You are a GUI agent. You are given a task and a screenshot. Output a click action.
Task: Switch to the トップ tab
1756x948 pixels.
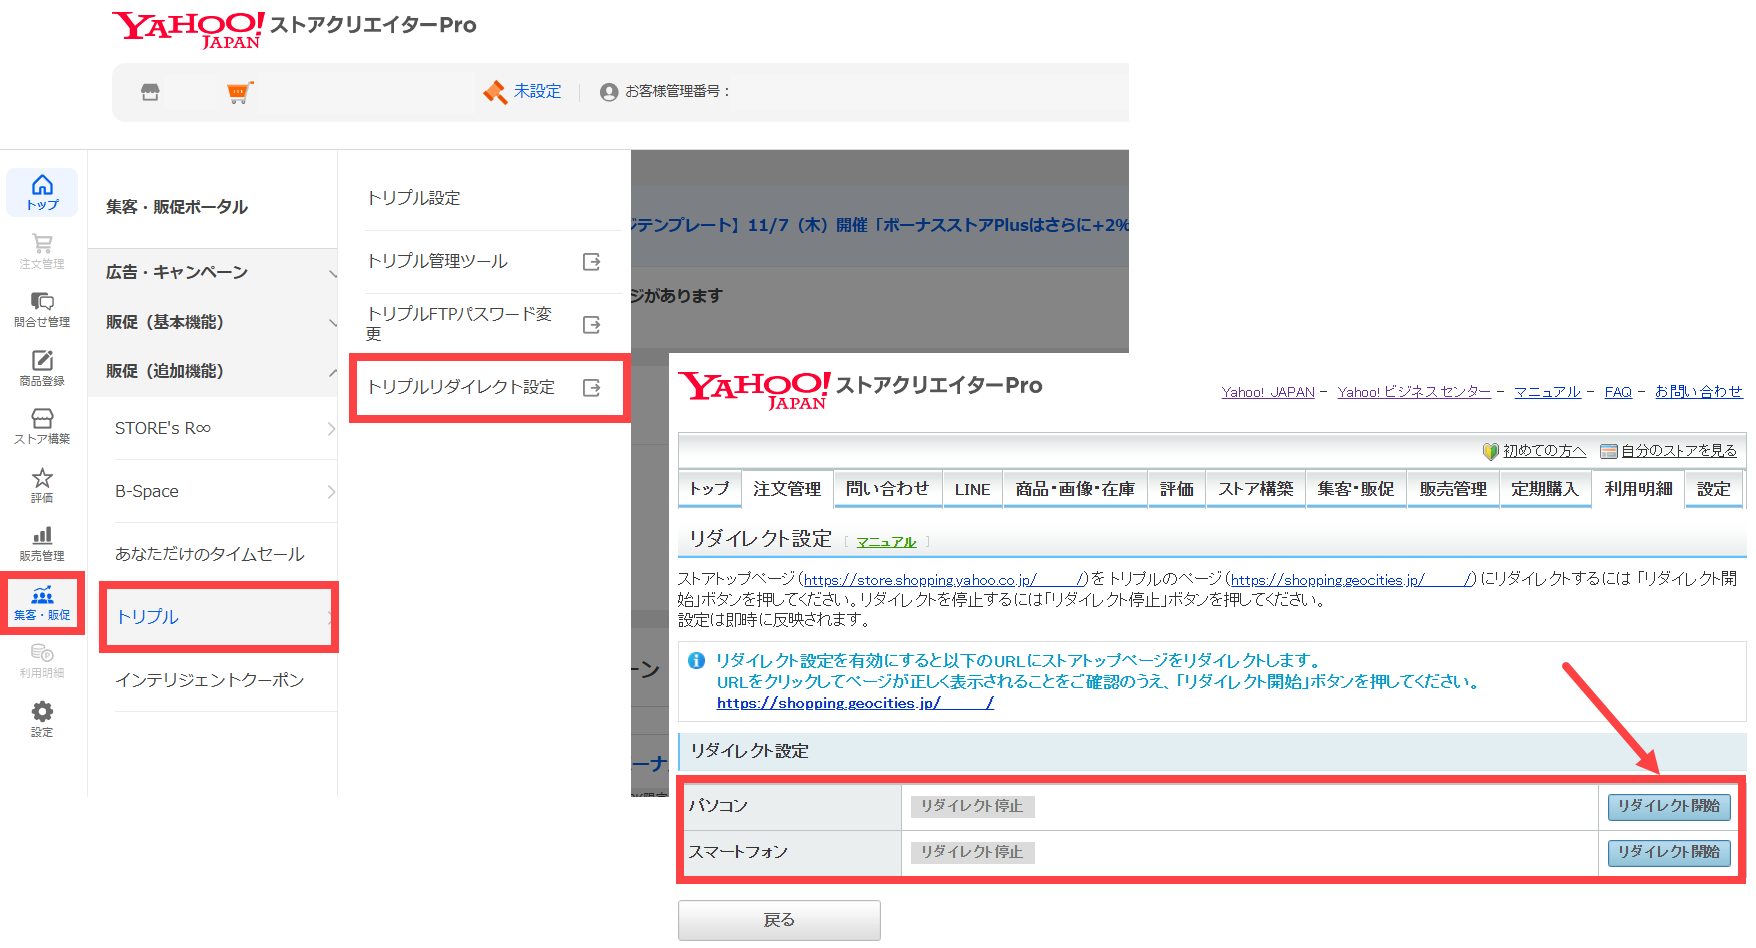(710, 489)
